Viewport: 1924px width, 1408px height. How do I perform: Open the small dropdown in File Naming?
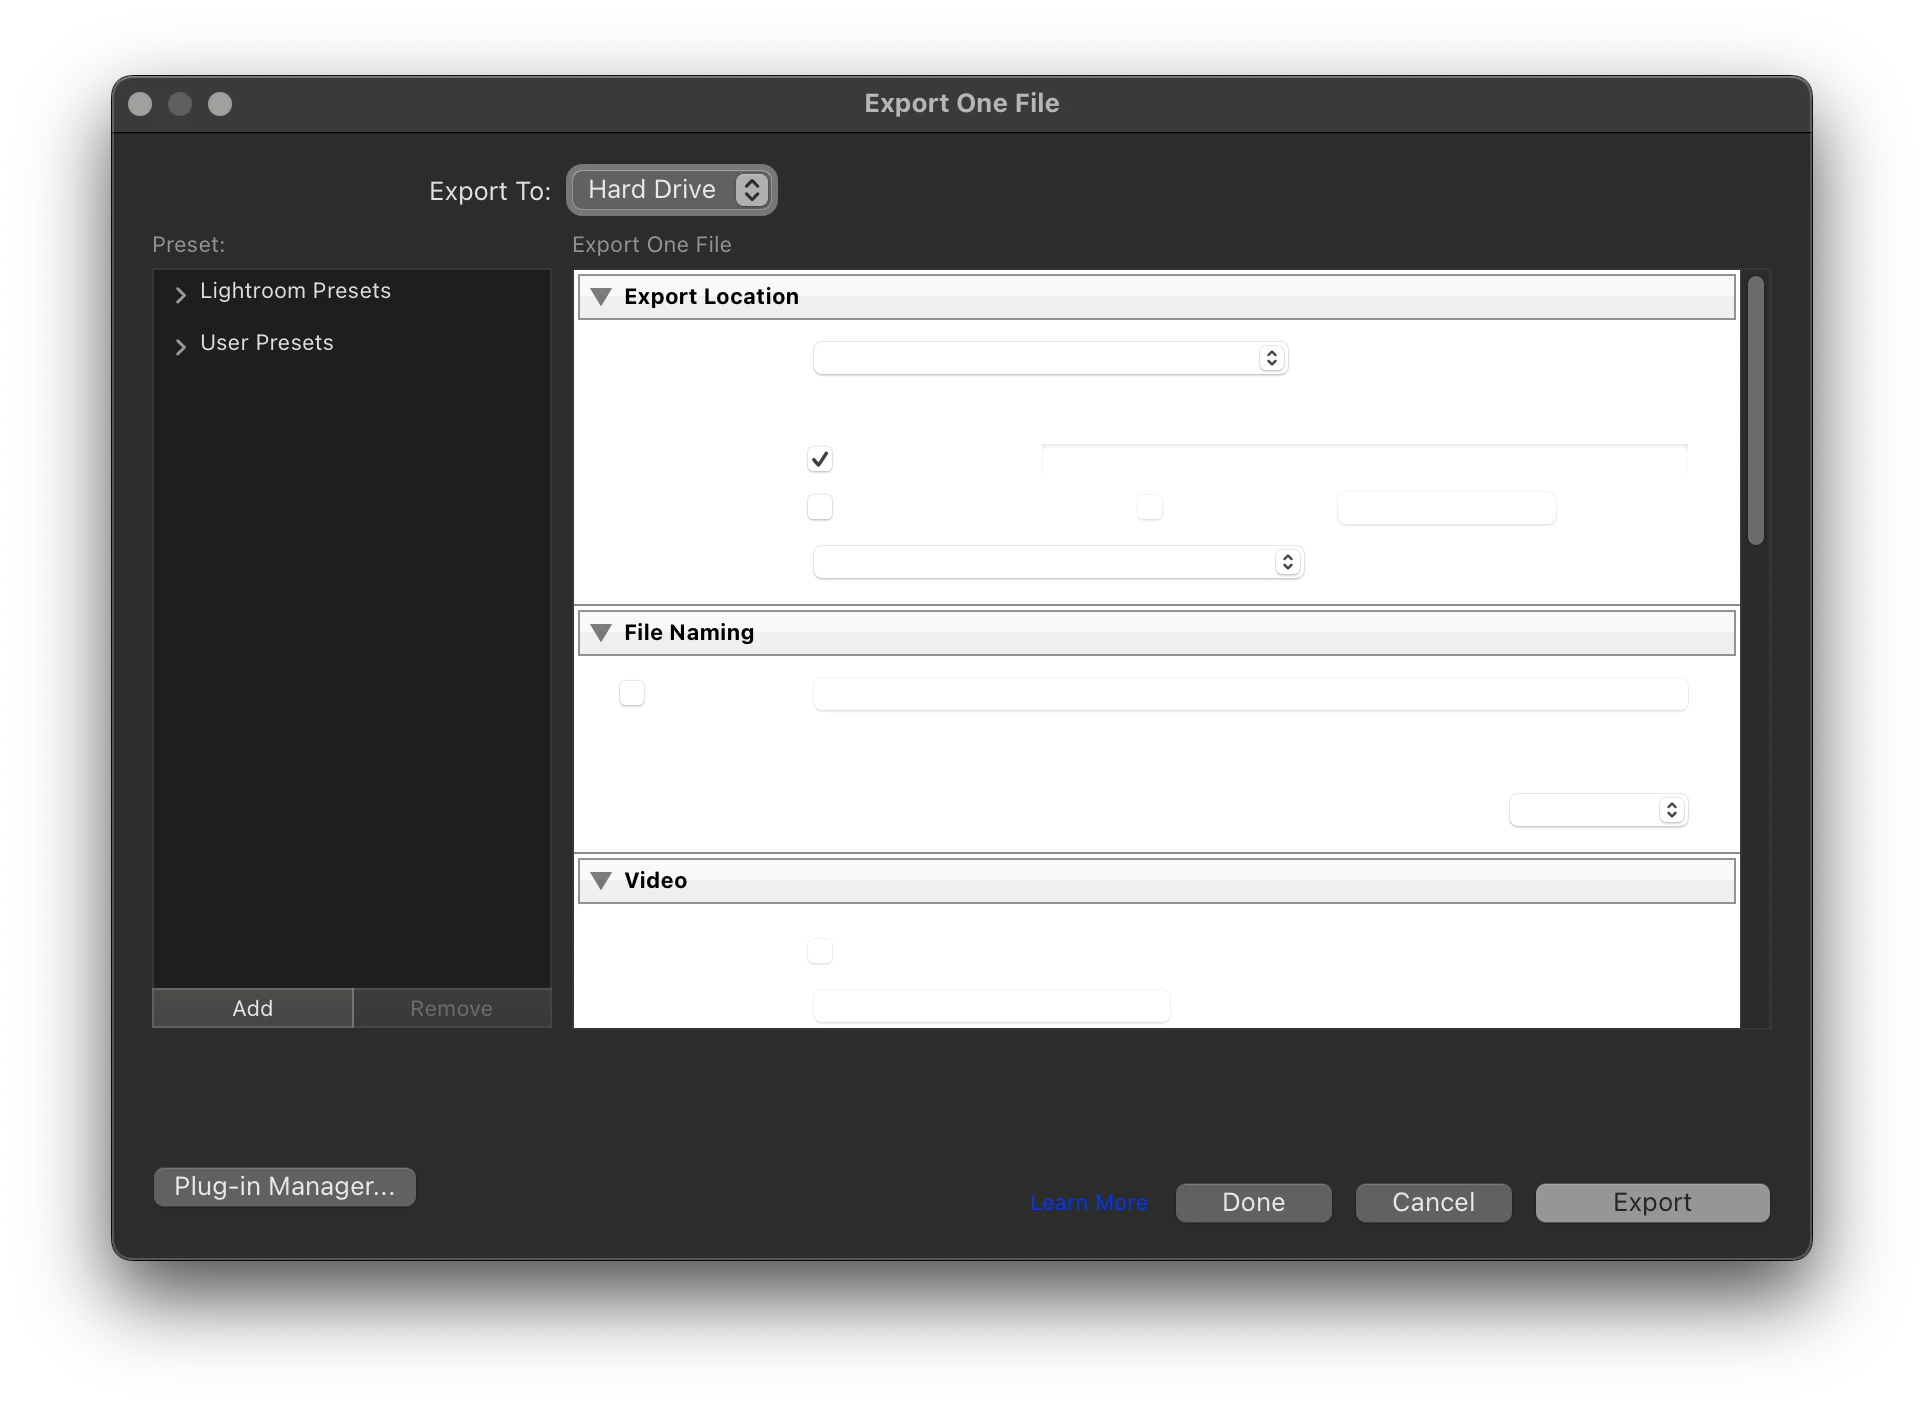1598,810
